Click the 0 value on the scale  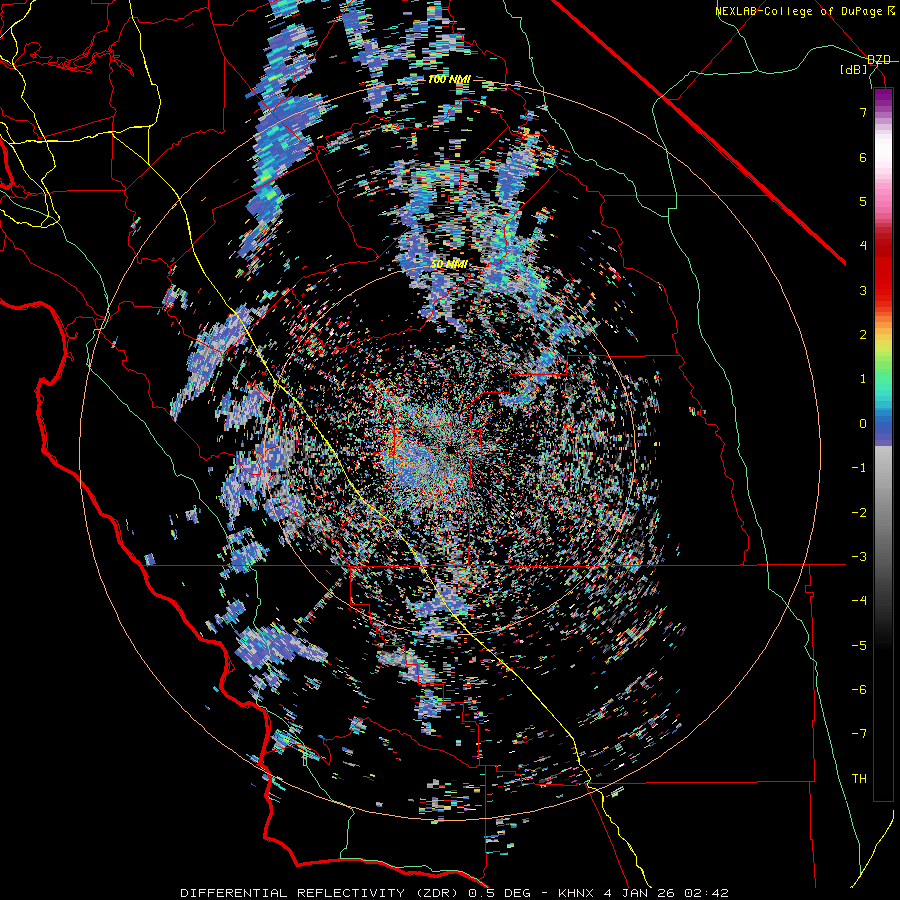click(863, 424)
